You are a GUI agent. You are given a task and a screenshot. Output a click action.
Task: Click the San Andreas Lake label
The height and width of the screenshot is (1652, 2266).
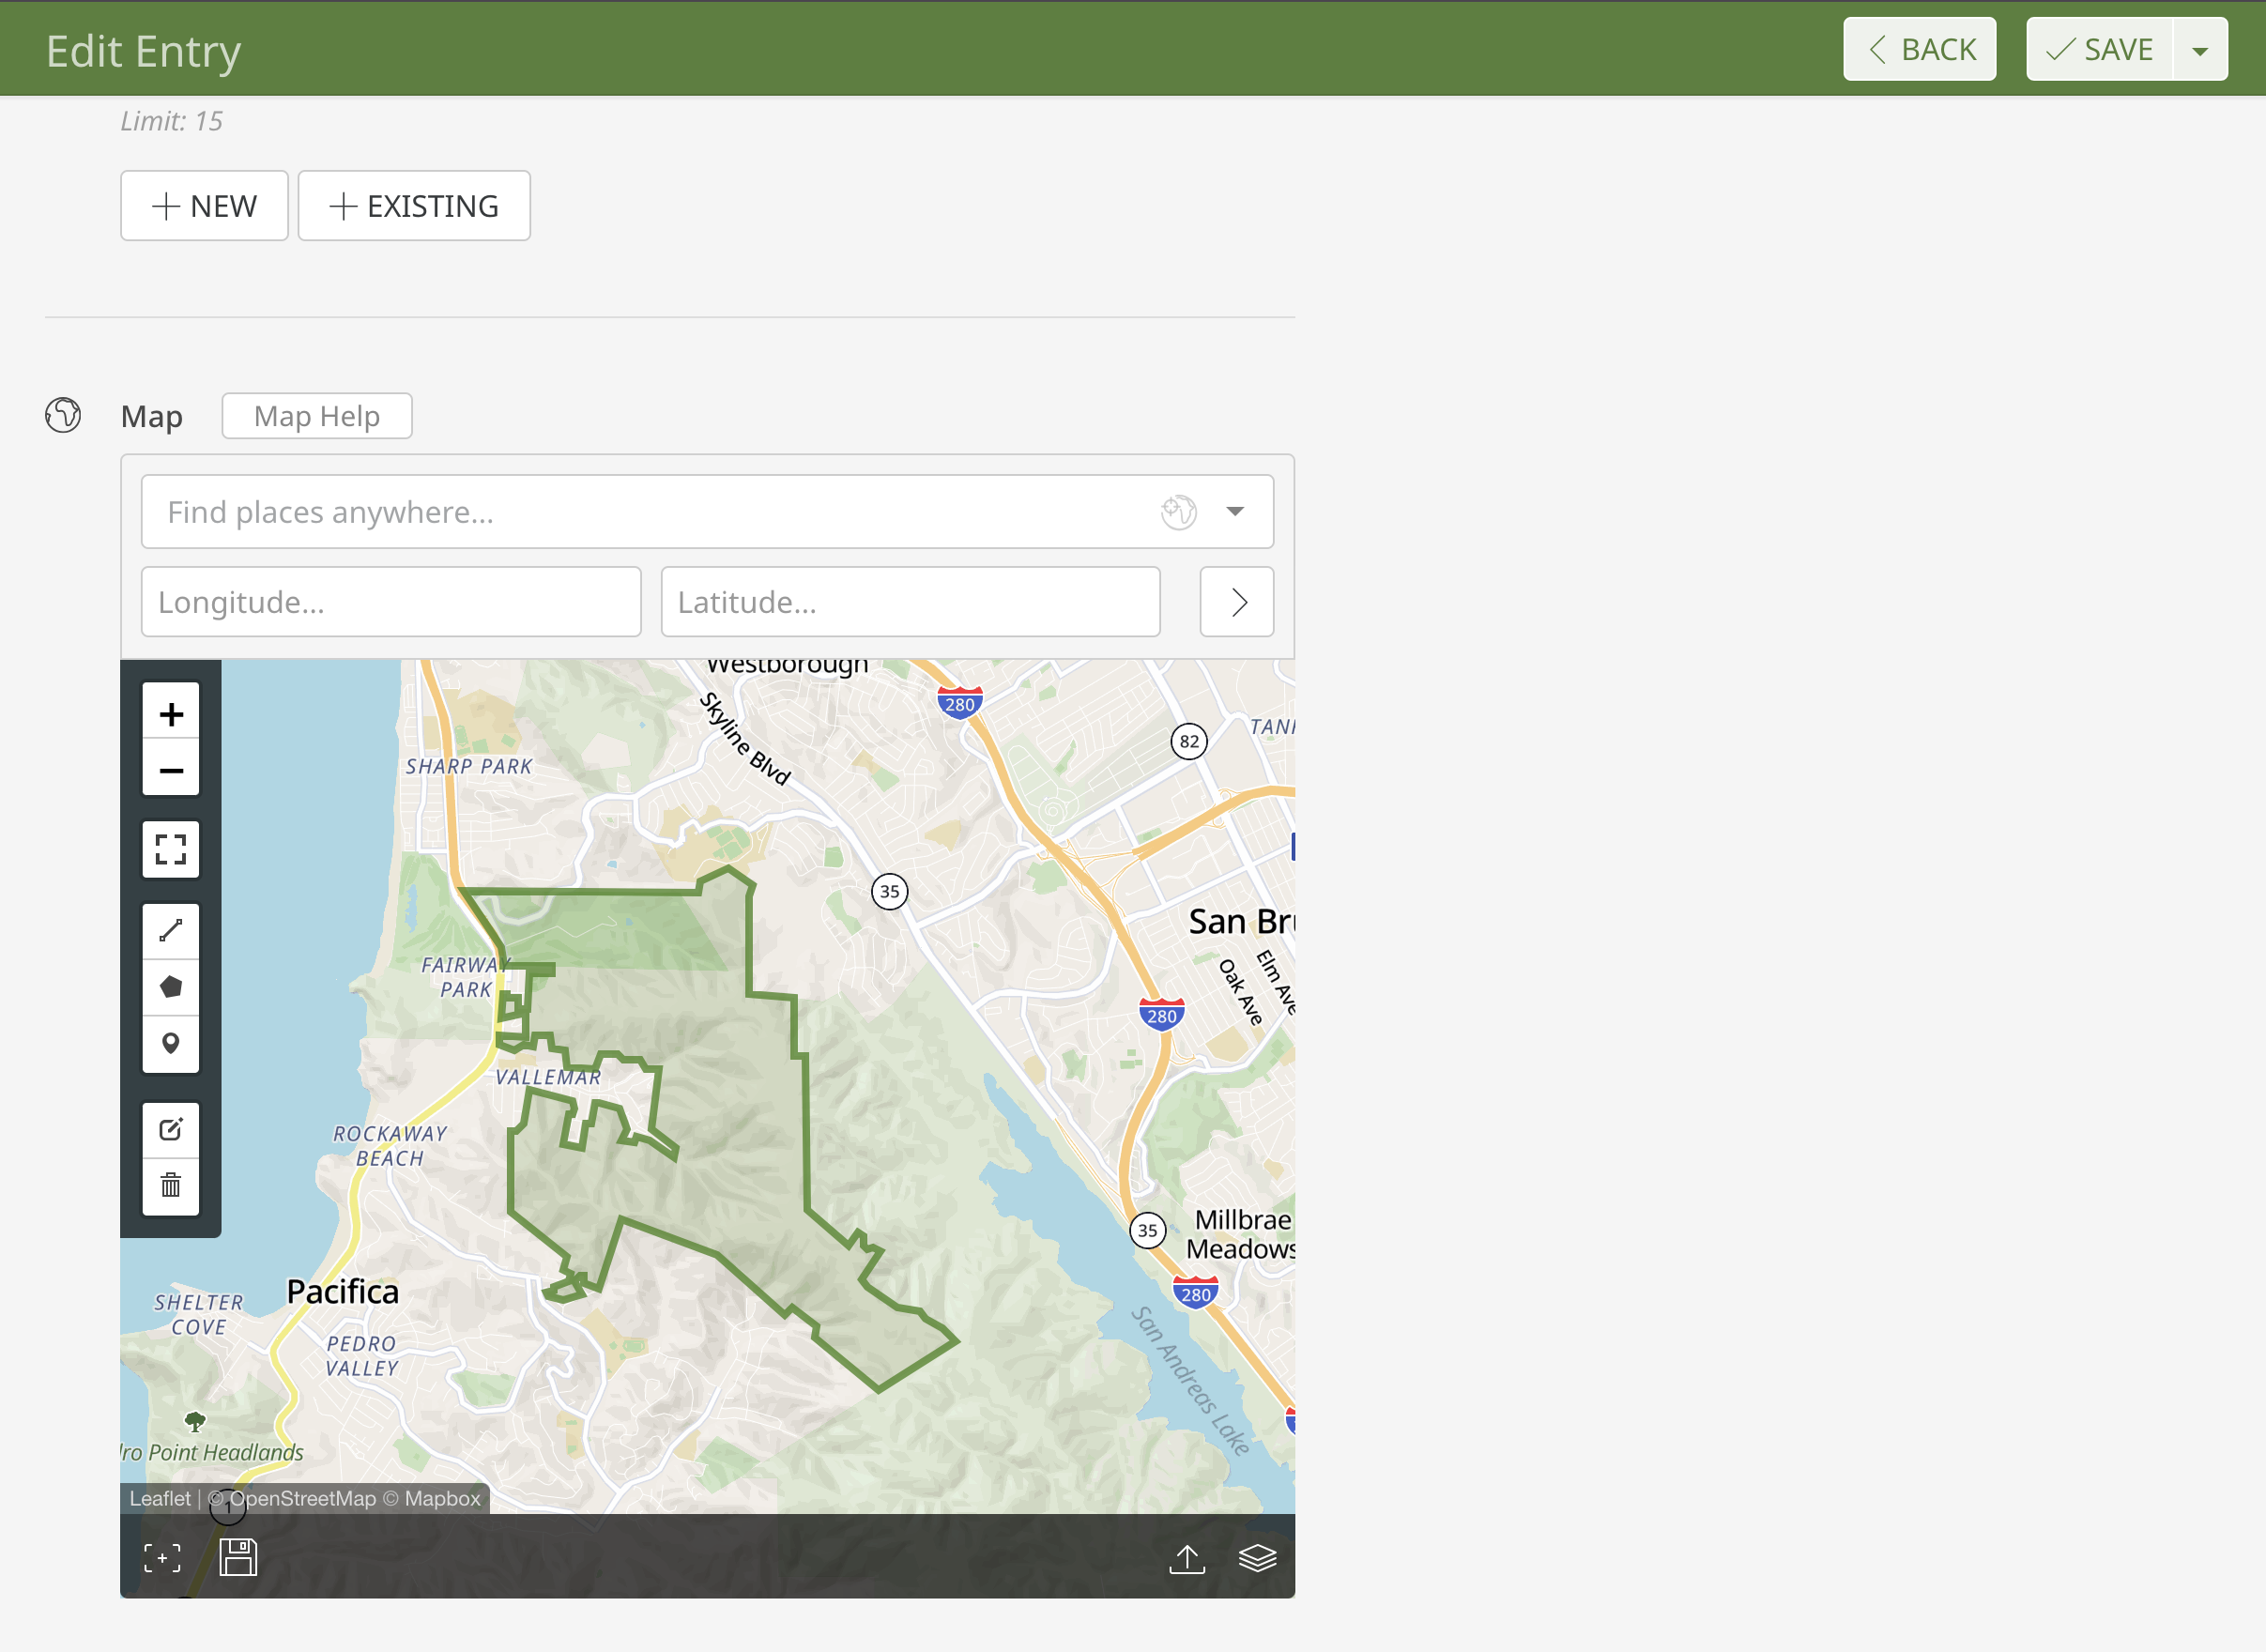click(x=1190, y=1380)
